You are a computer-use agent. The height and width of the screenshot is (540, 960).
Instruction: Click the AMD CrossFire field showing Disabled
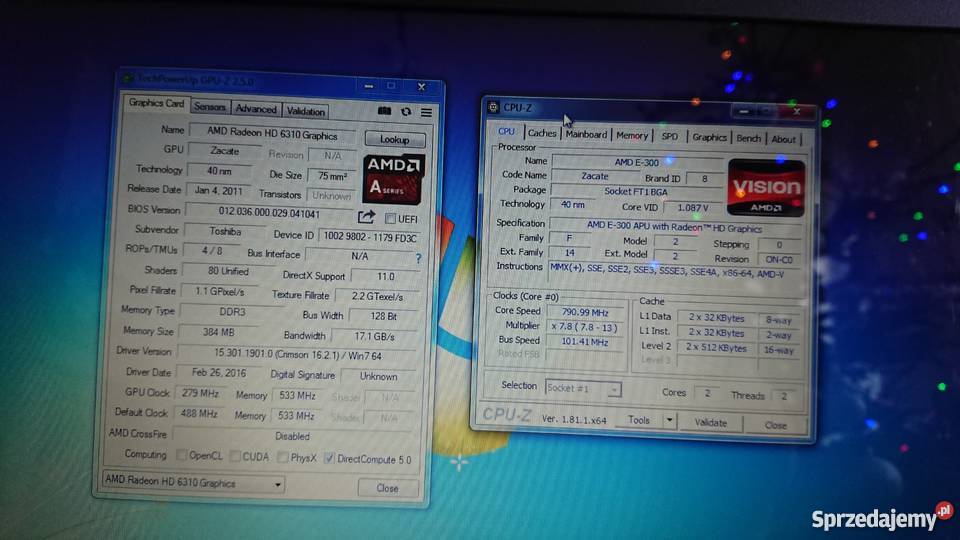click(294, 436)
